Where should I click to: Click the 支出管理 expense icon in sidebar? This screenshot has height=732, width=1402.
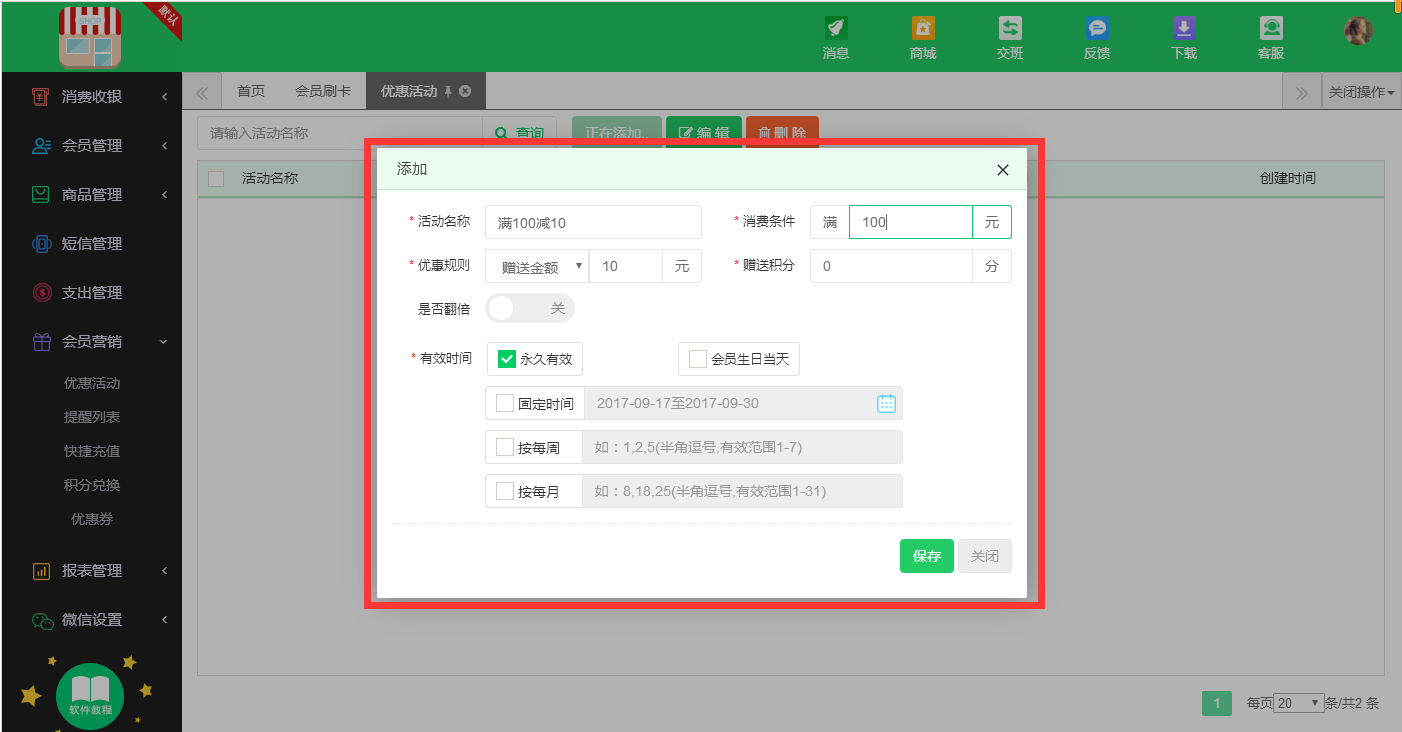tap(41, 293)
